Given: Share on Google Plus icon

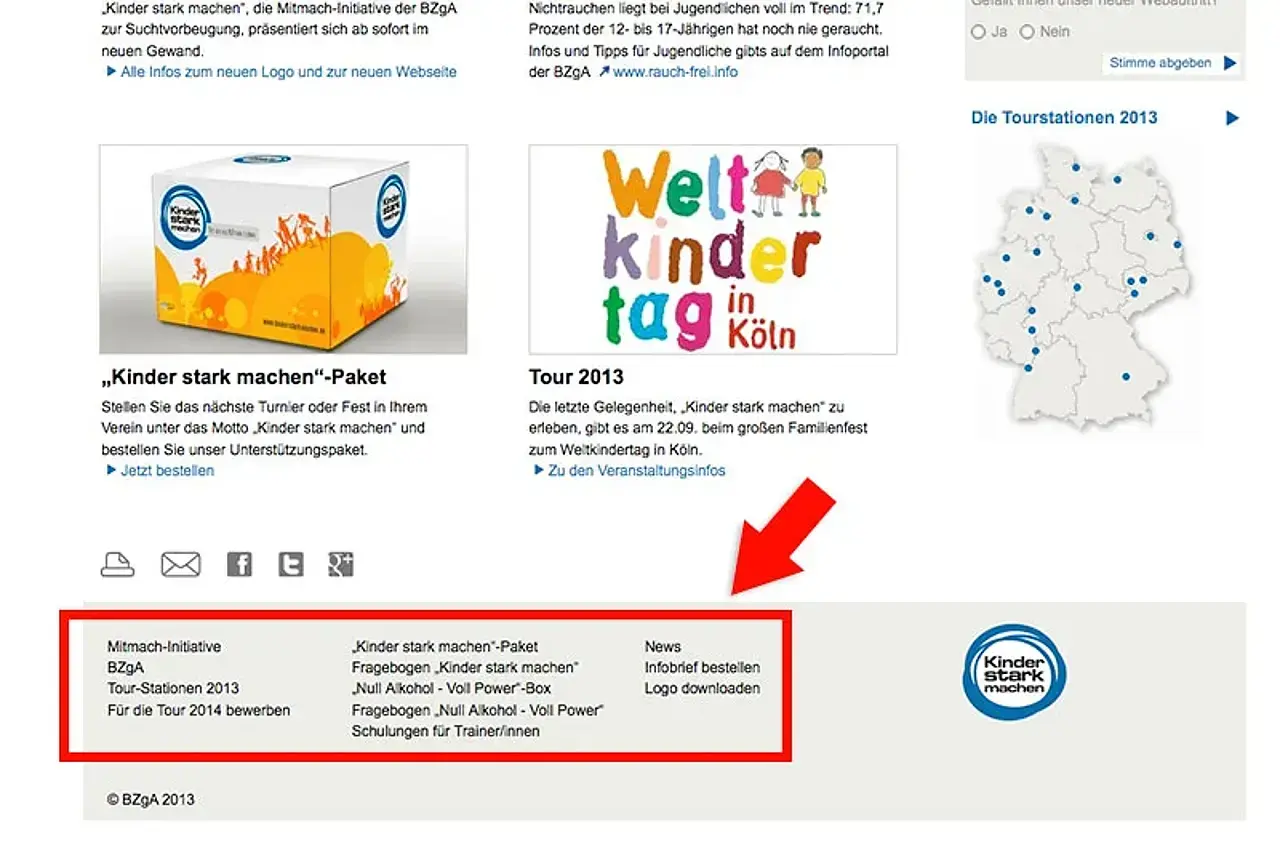Looking at the screenshot, I should click(x=341, y=565).
